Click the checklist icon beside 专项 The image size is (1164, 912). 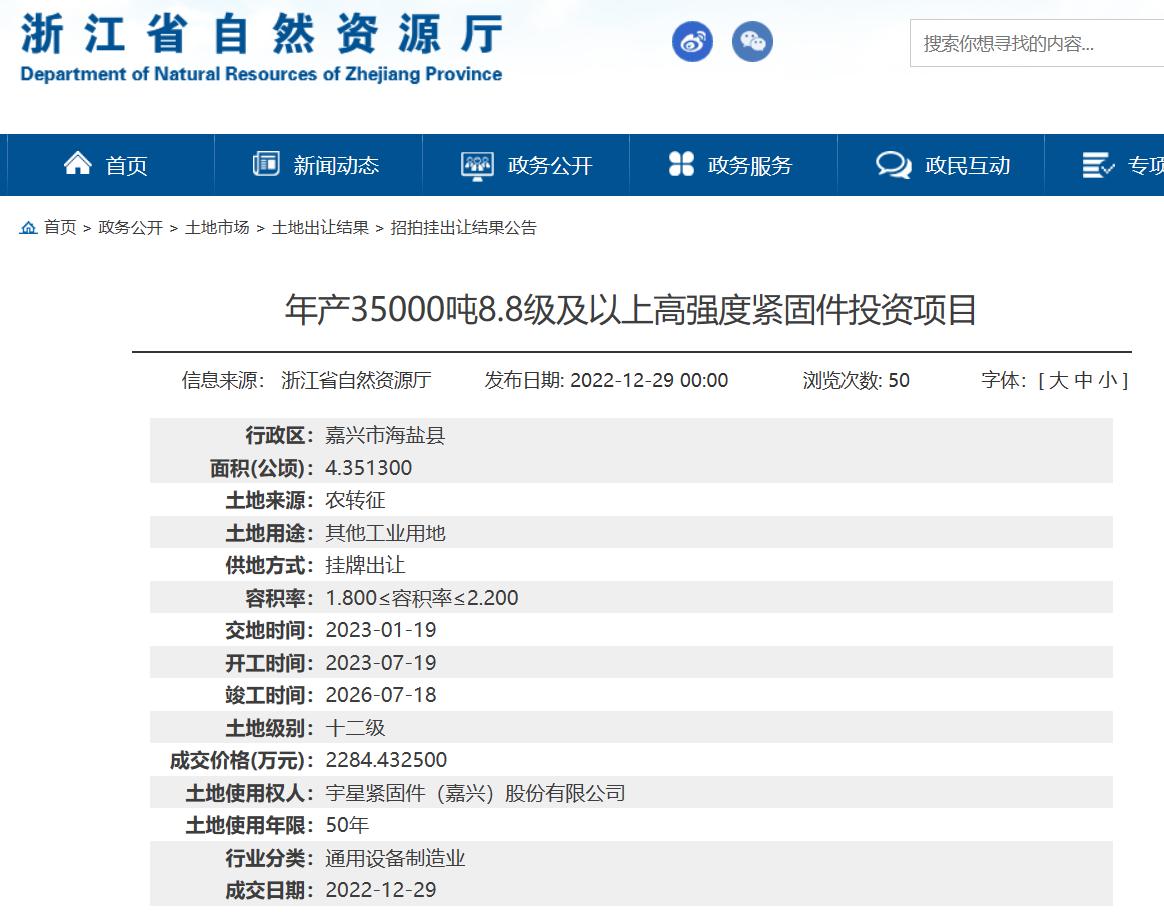[x=1098, y=165]
